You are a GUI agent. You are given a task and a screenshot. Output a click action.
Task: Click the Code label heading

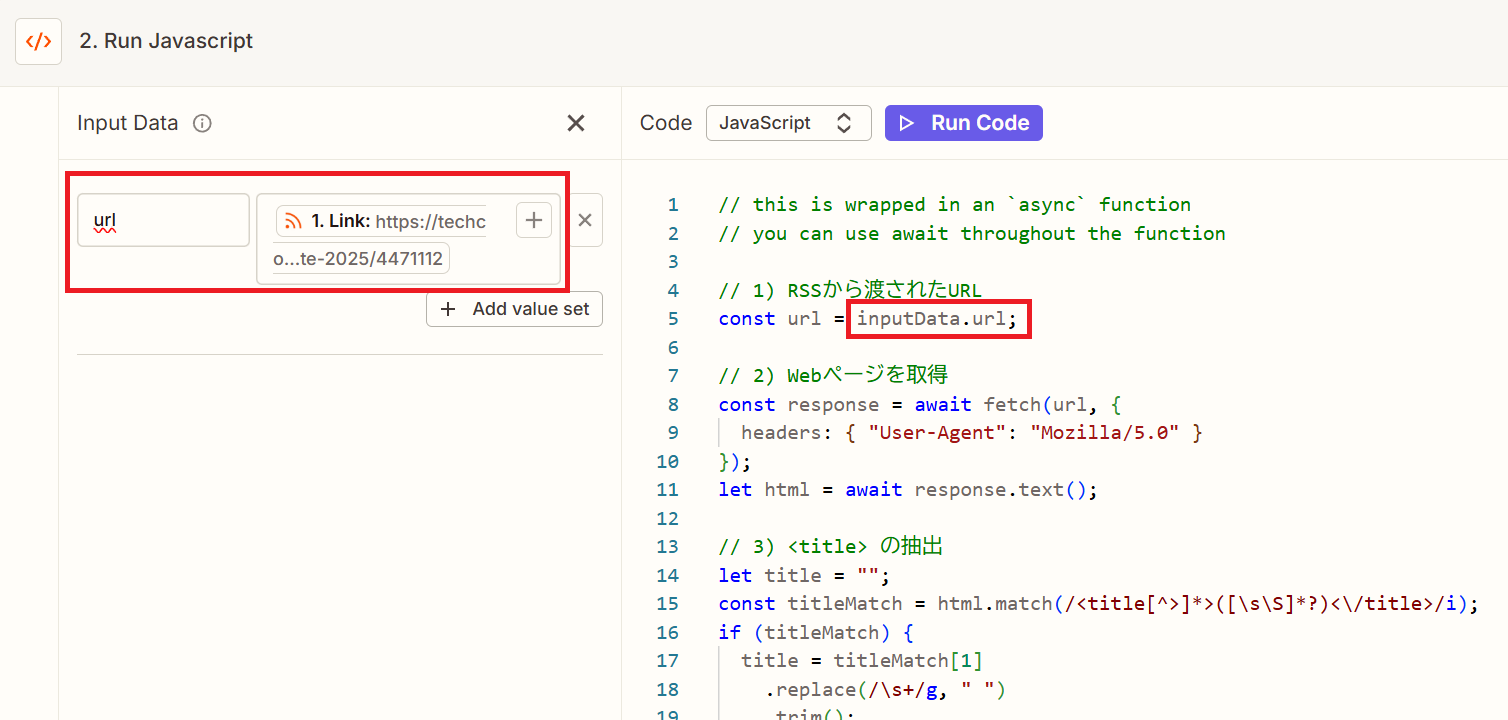666,123
